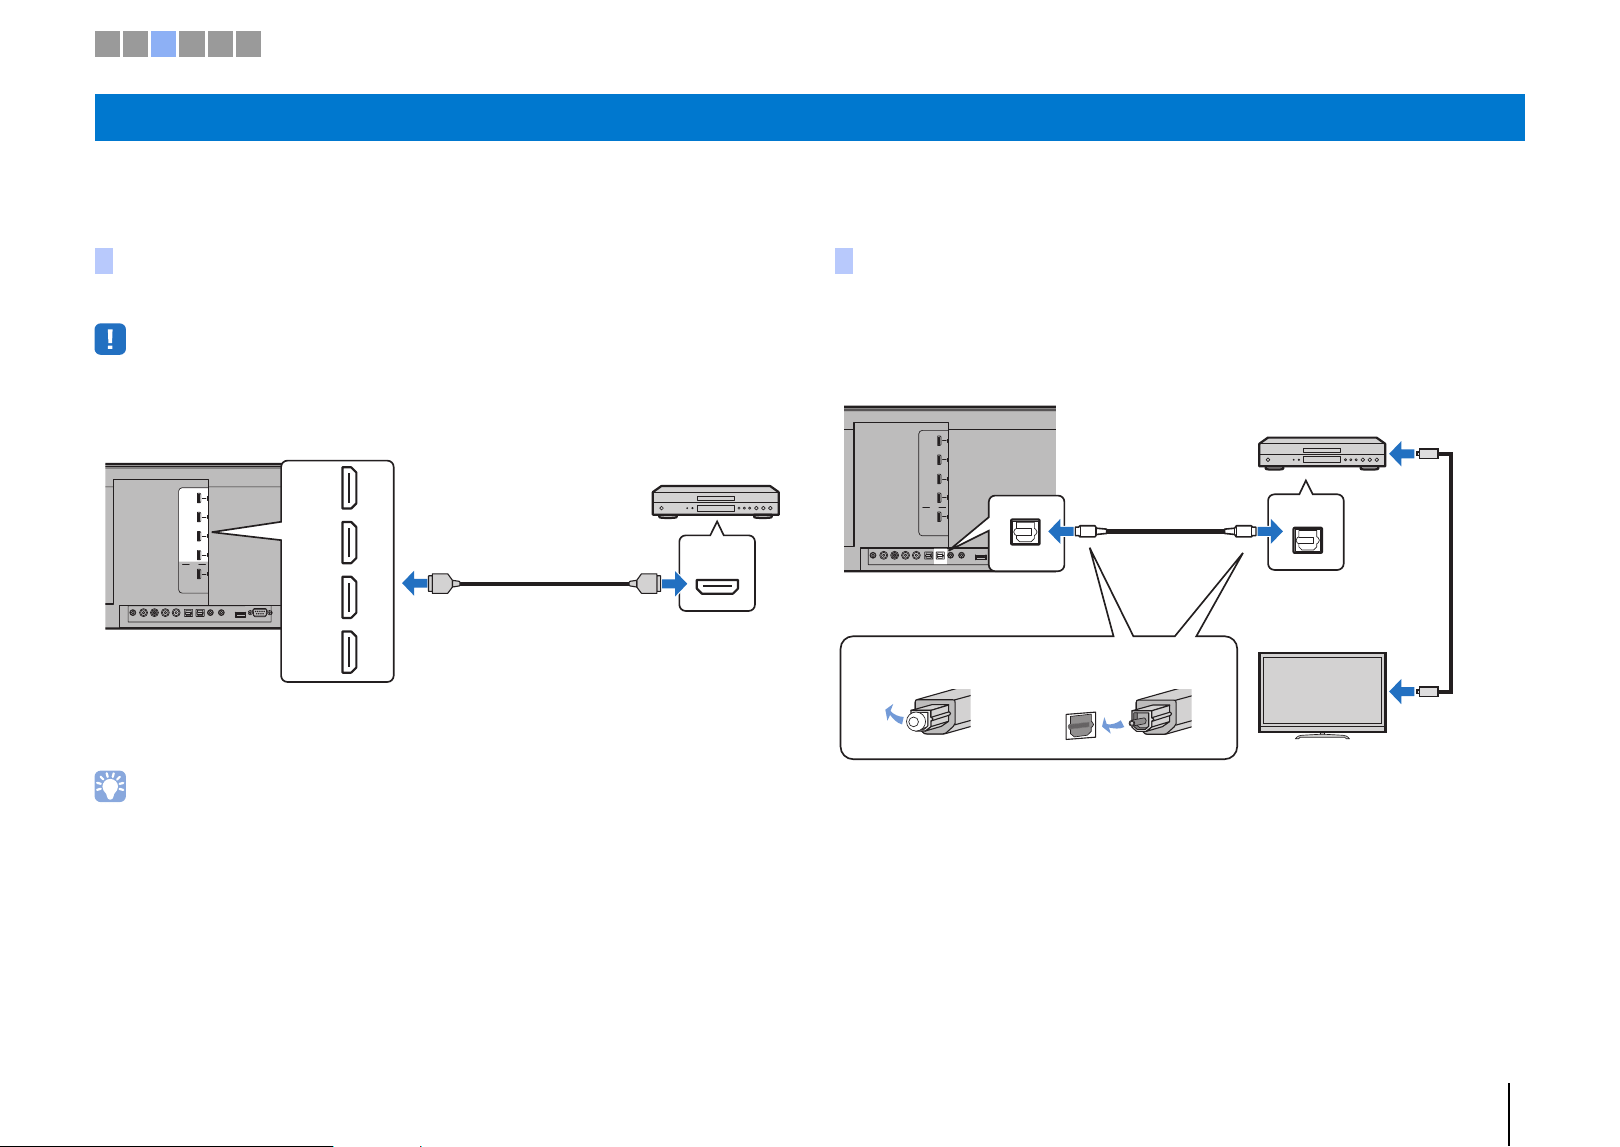Click the blue title banner

click(x=809, y=117)
